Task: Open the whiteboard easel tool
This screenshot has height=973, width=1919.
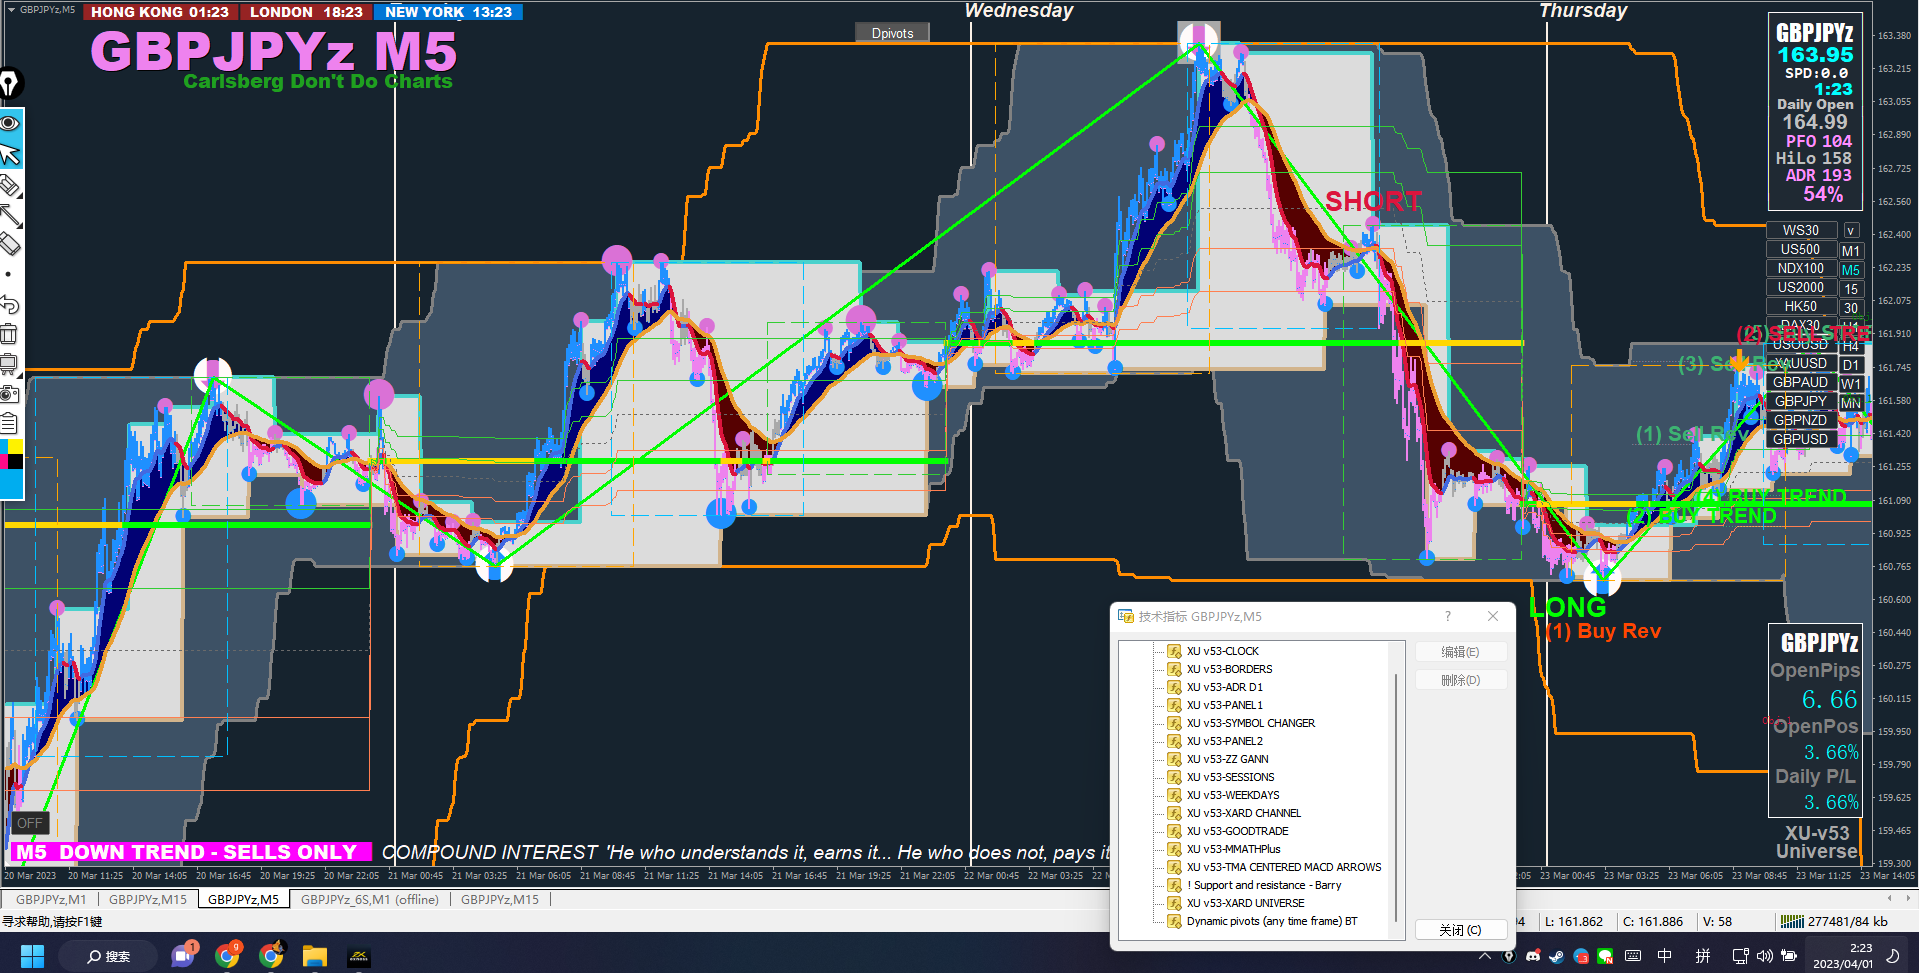Action: click(10, 363)
